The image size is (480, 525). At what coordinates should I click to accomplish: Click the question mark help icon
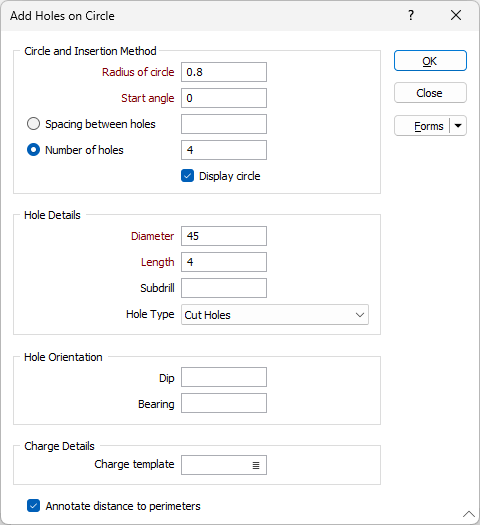411,15
